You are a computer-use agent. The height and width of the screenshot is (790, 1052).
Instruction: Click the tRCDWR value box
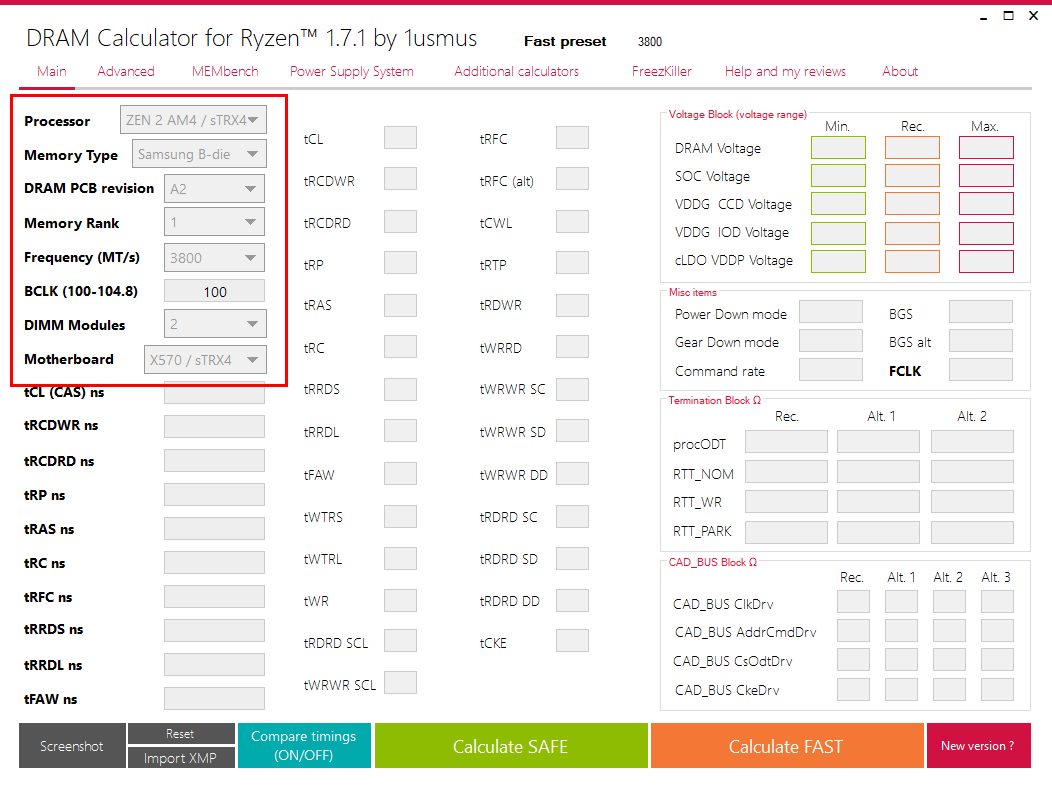coord(401,179)
